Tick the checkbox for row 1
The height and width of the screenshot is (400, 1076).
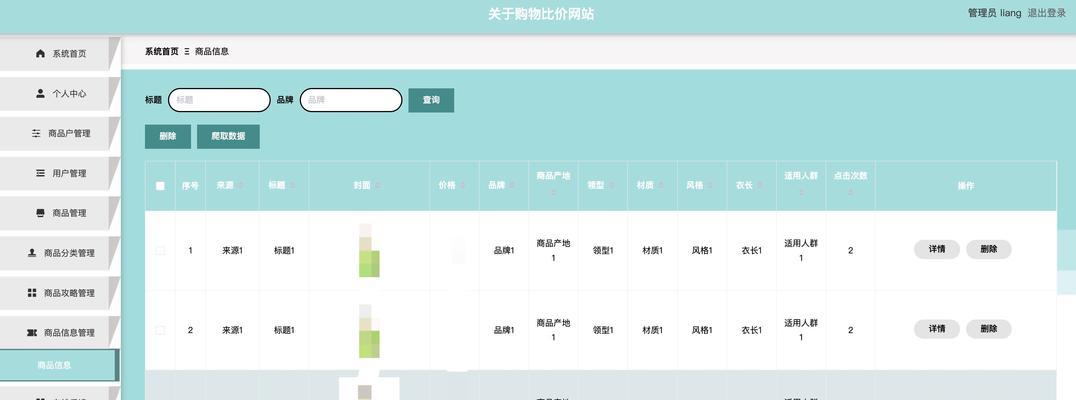pos(160,250)
